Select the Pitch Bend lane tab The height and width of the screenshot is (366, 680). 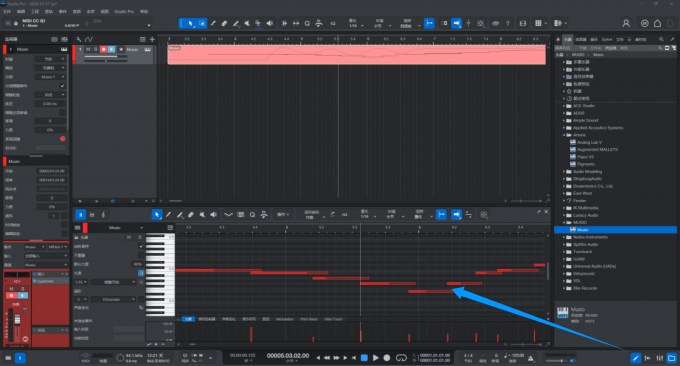tap(309, 319)
